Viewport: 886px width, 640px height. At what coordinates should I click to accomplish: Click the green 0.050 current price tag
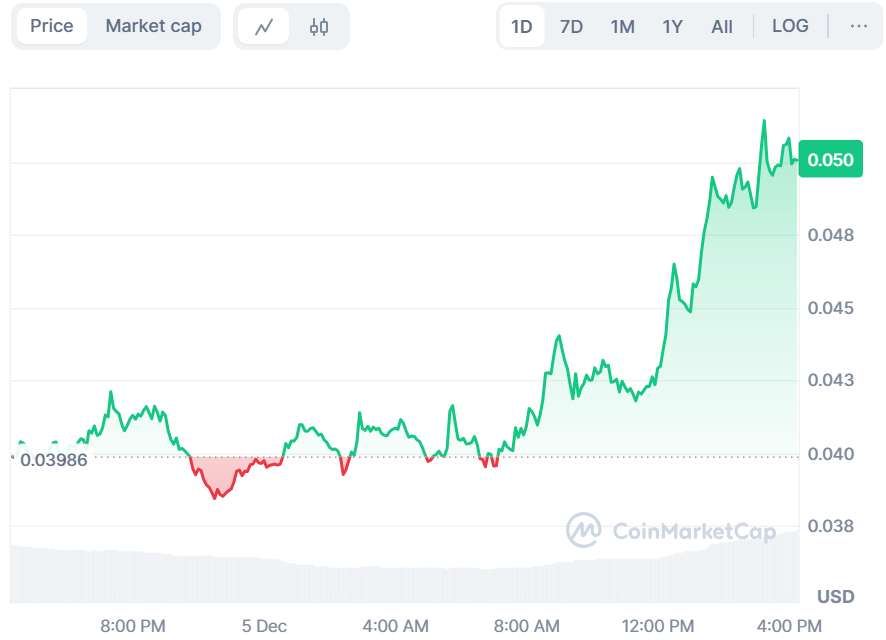830,160
